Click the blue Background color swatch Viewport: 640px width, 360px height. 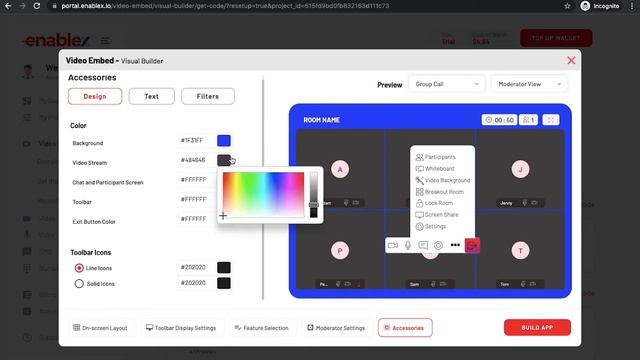click(x=224, y=141)
